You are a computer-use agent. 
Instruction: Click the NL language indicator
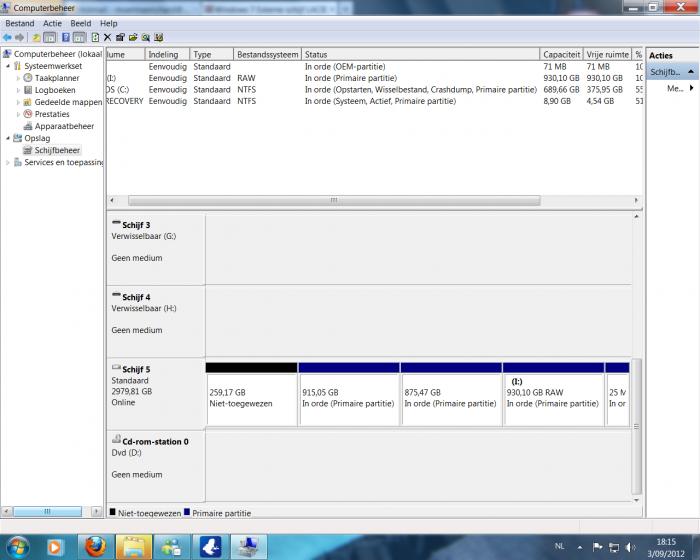(559, 546)
